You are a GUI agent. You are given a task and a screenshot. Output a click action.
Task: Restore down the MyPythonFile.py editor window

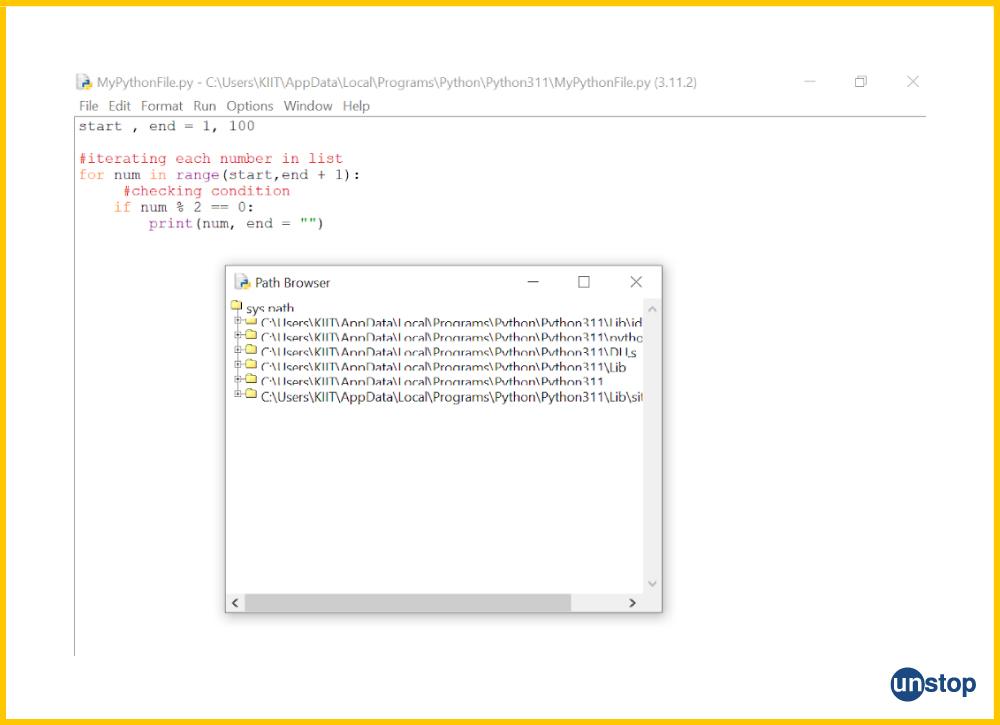(861, 82)
